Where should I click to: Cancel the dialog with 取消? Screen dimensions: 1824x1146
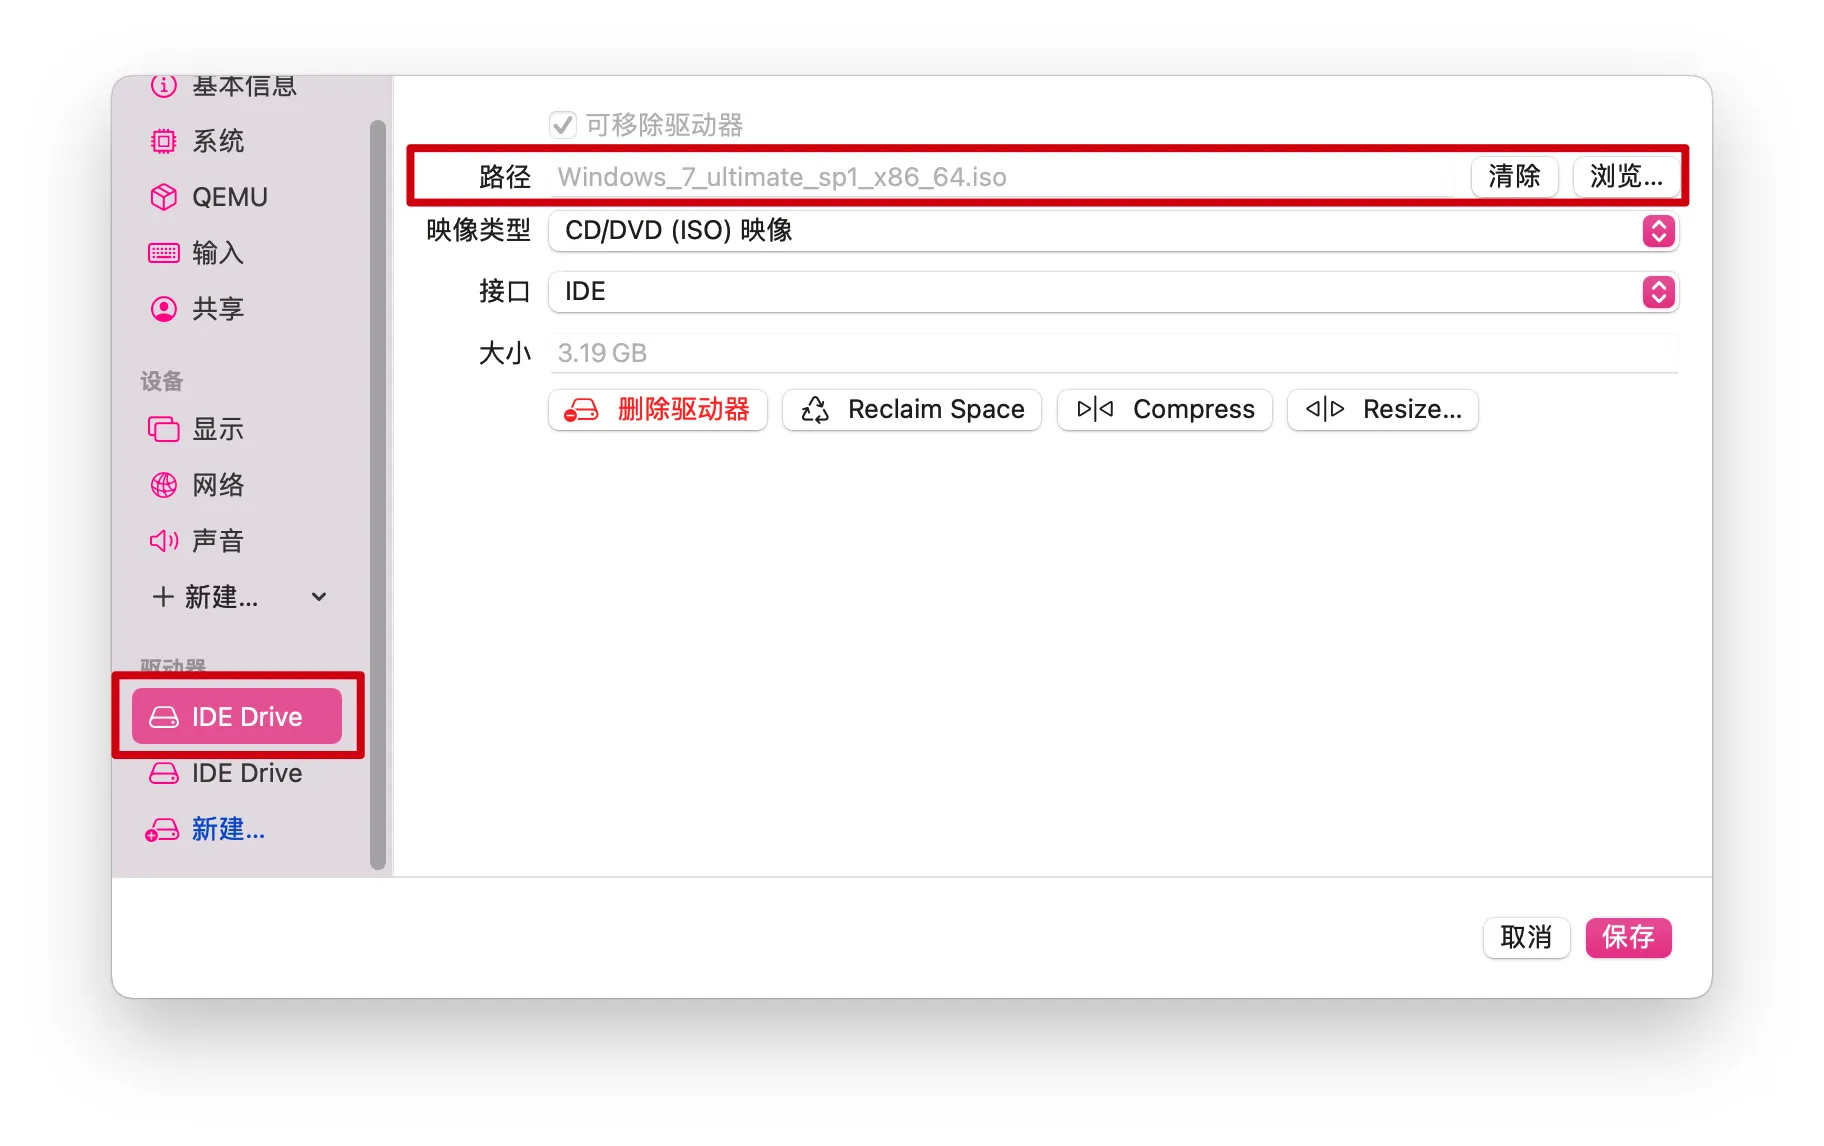point(1526,938)
